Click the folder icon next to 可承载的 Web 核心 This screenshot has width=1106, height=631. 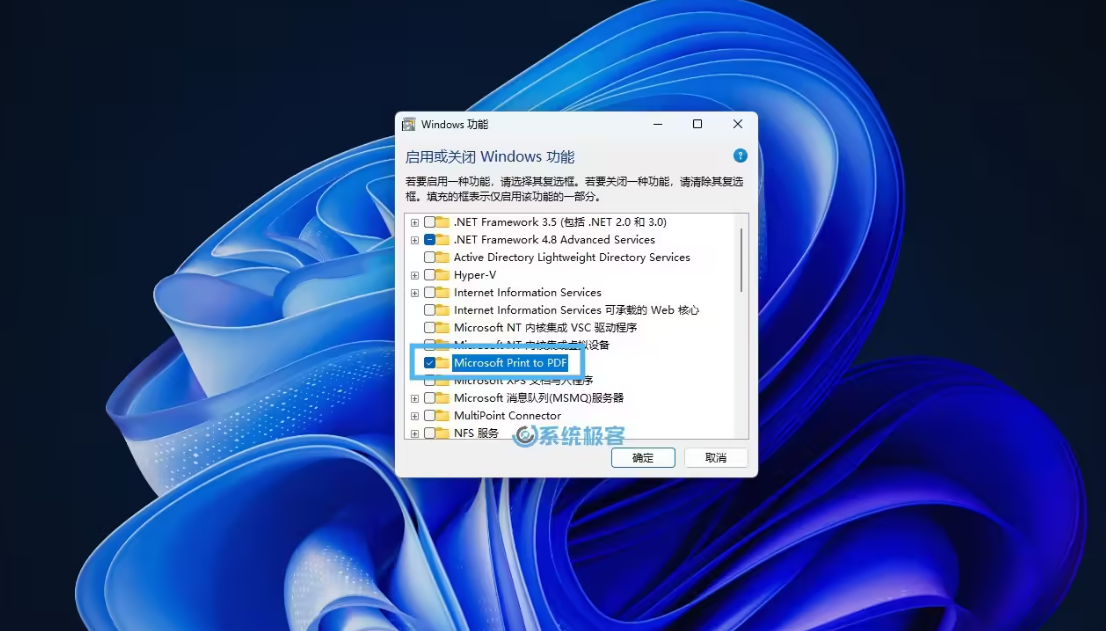[442, 310]
